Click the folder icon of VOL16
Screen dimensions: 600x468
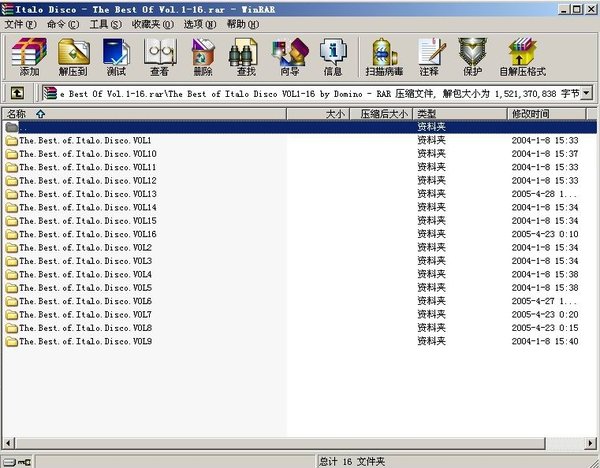[12, 234]
